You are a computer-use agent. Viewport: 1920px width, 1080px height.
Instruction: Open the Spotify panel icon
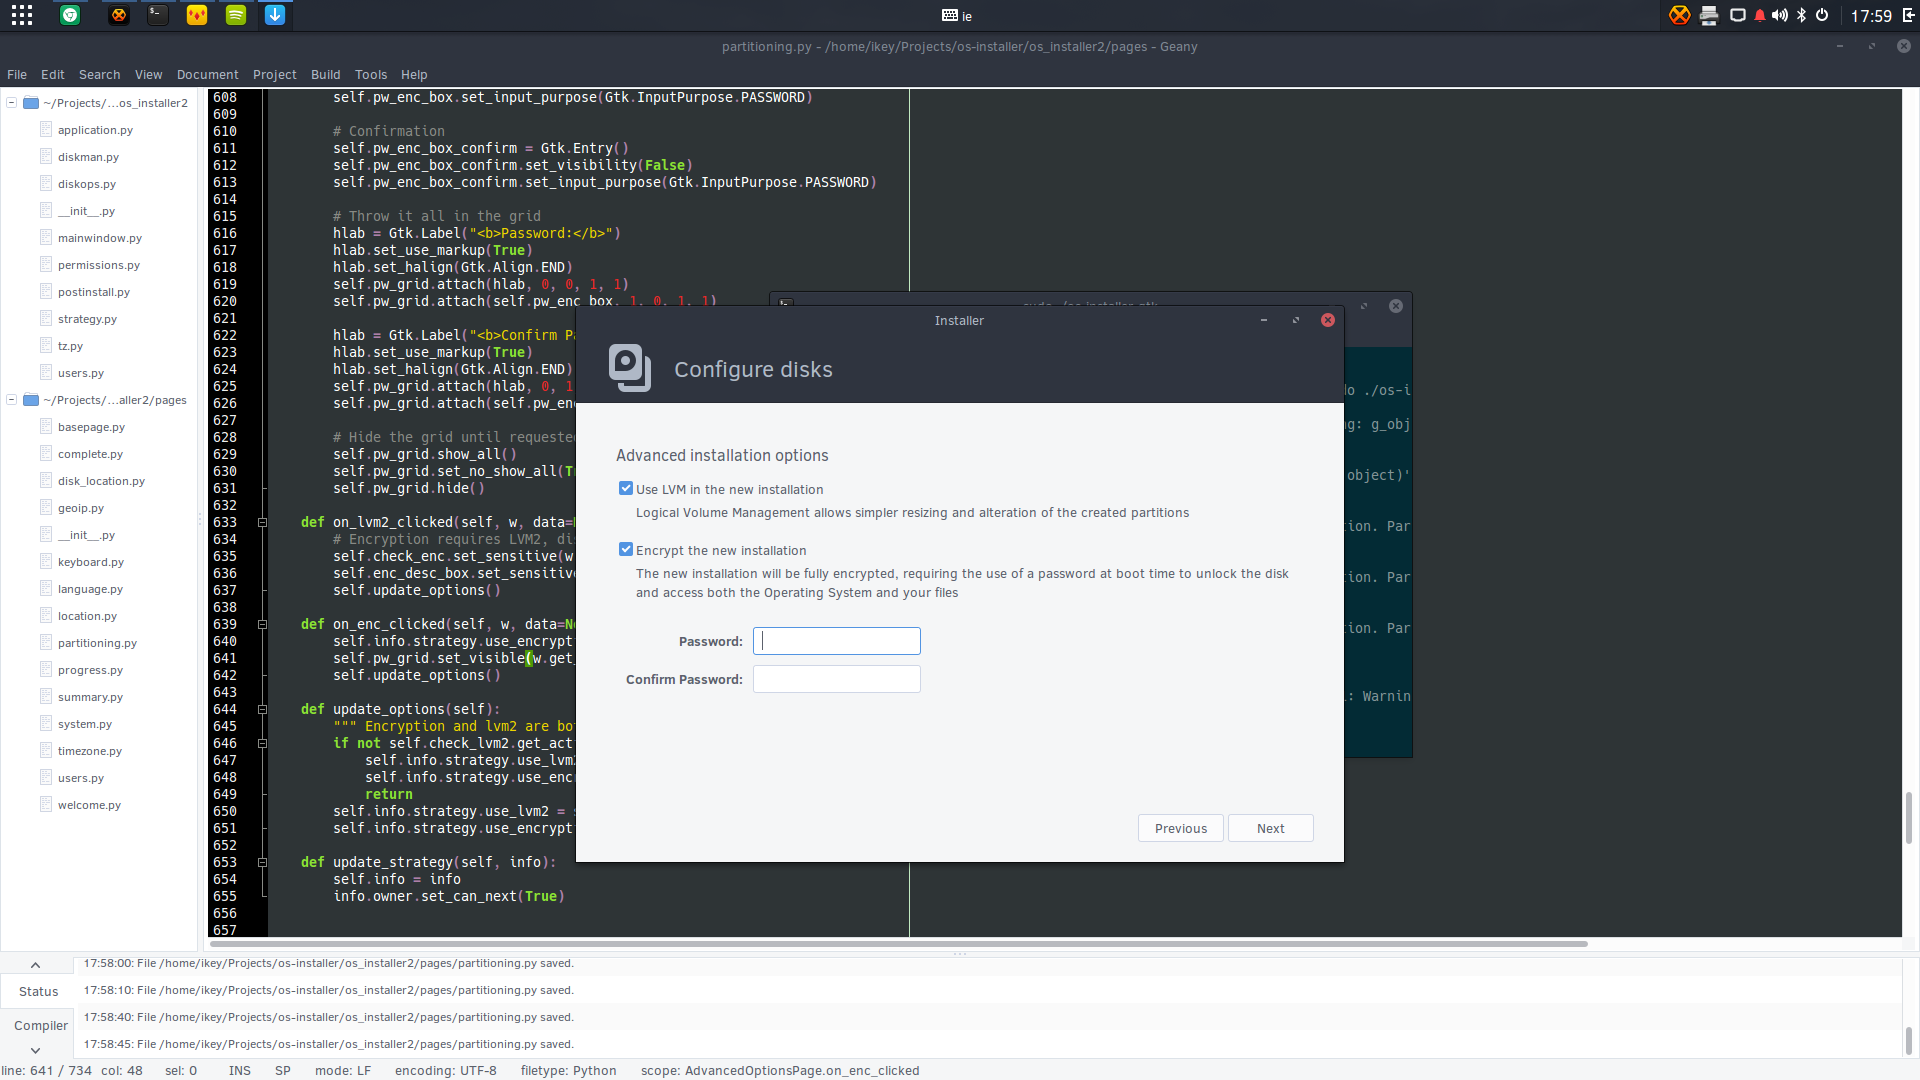tap(236, 15)
